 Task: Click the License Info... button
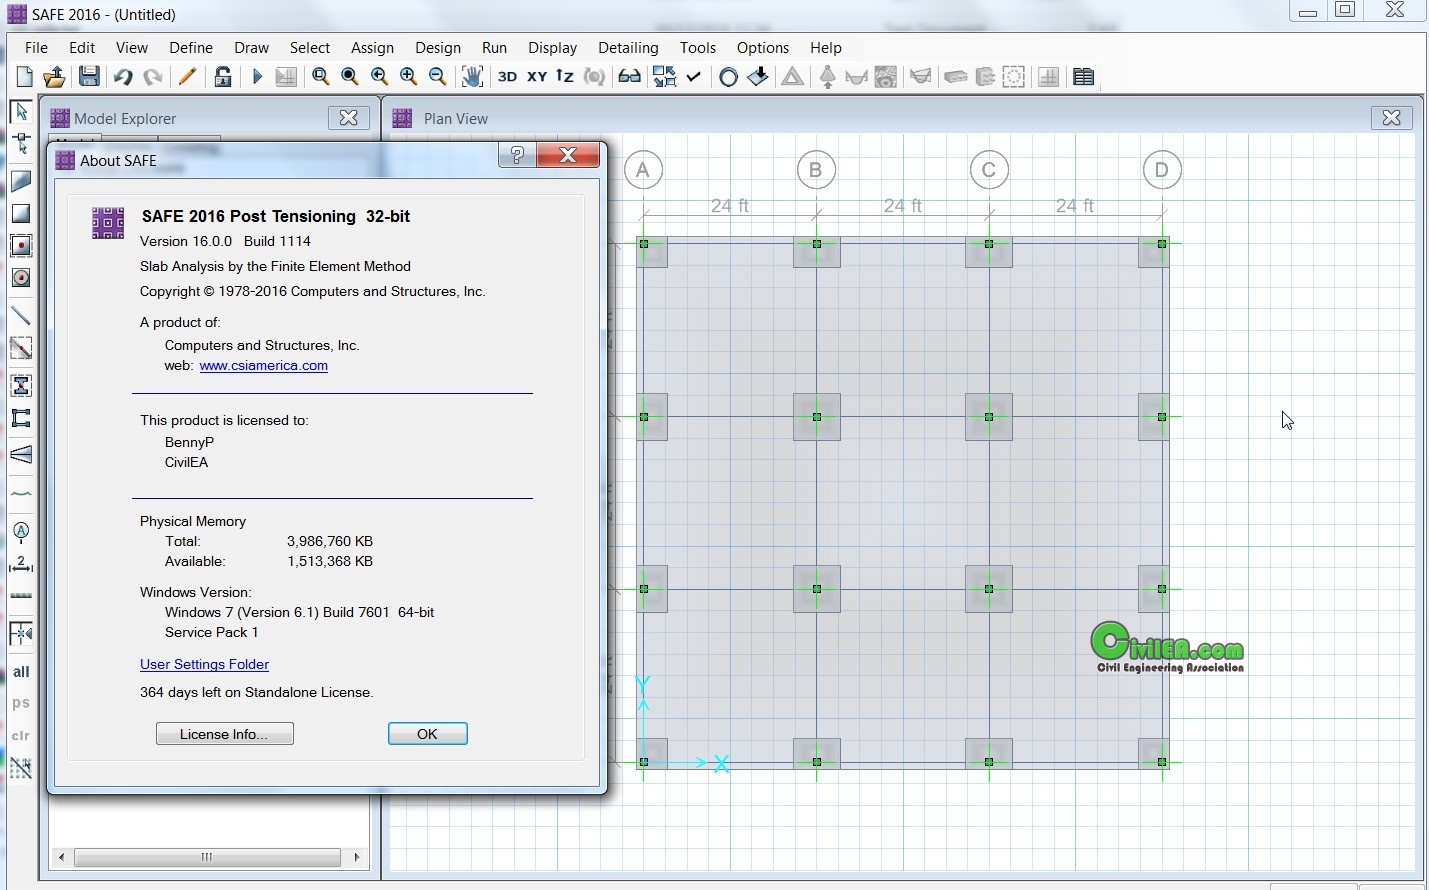[x=225, y=734]
